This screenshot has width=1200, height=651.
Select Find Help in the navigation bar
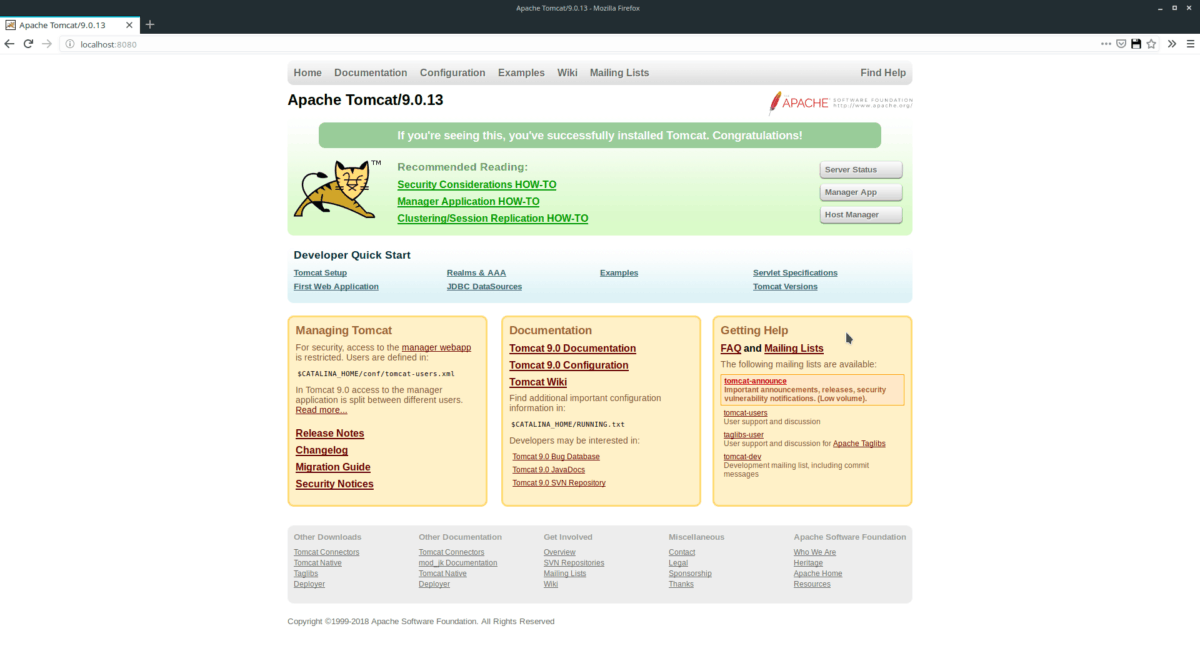(x=882, y=73)
